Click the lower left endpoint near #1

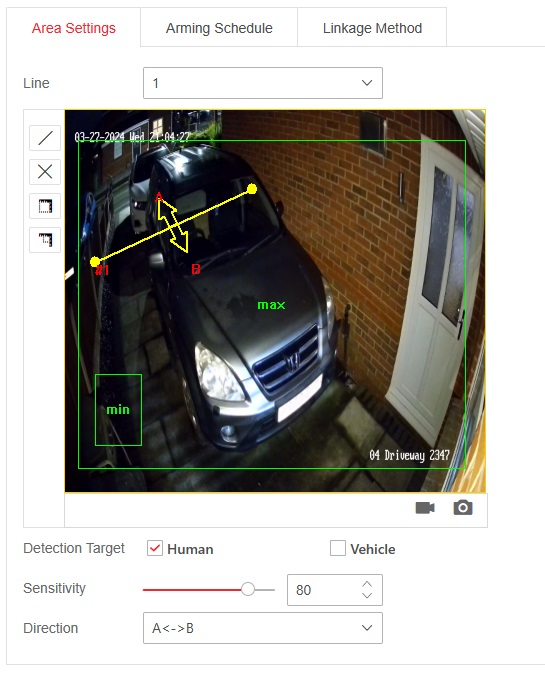(95, 261)
